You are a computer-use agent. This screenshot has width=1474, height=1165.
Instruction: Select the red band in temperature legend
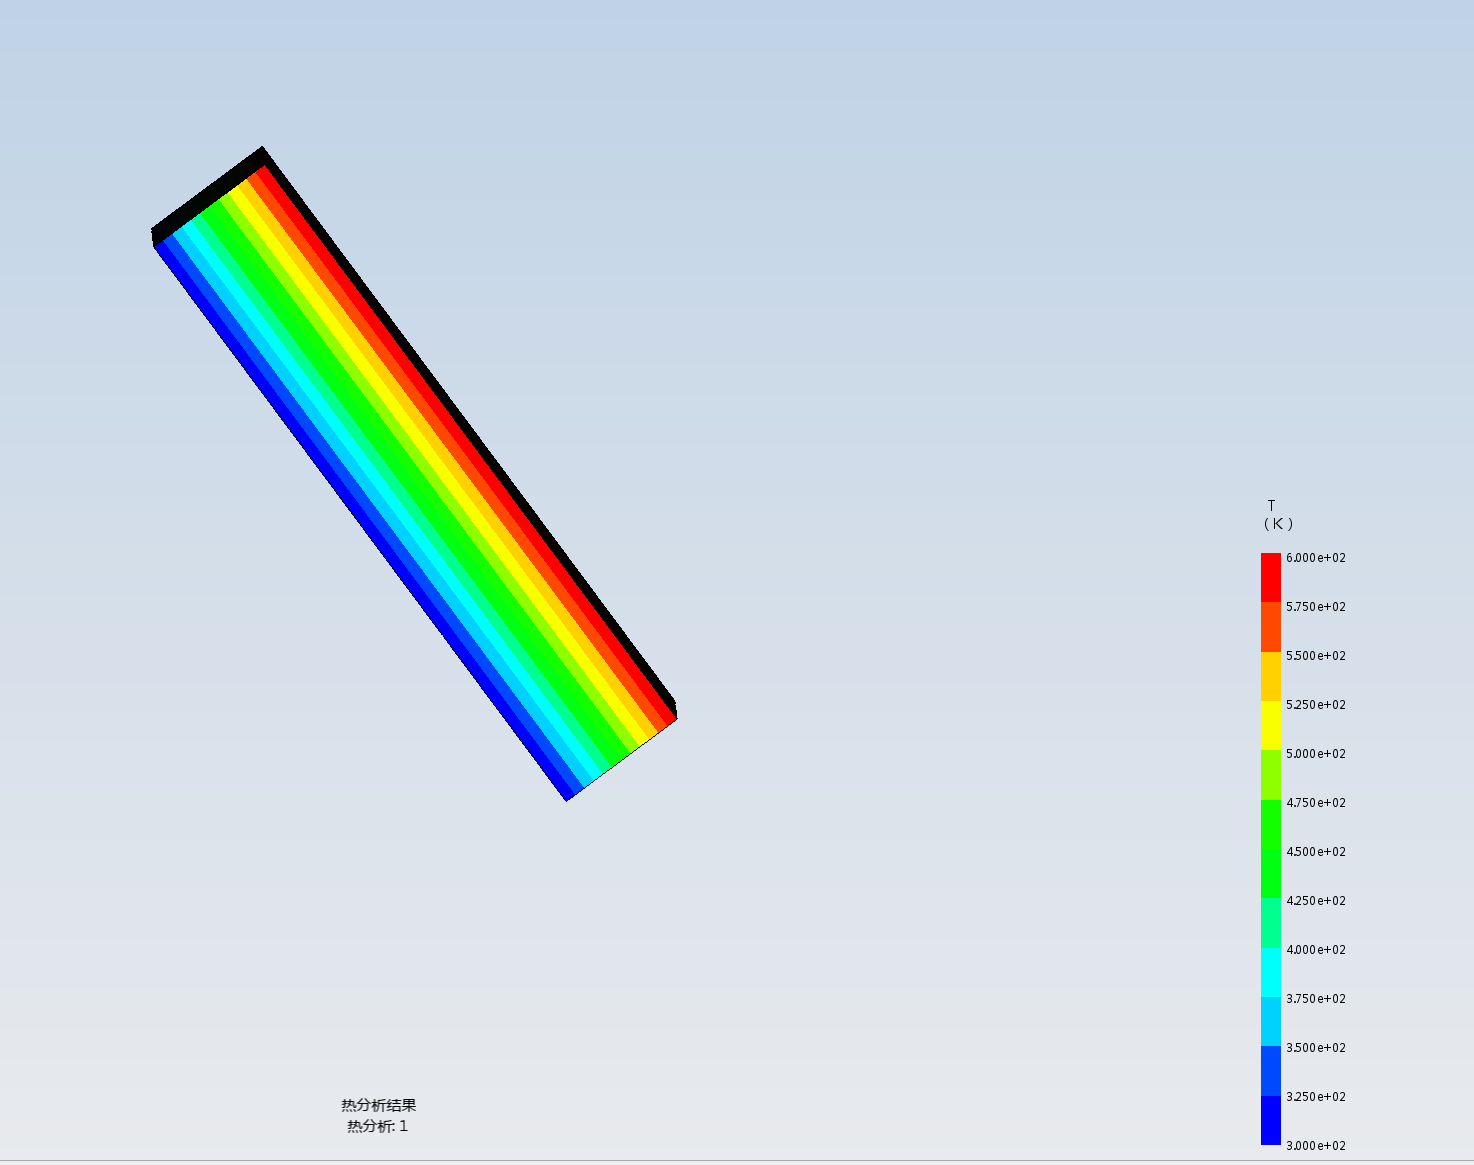point(1271,578)
